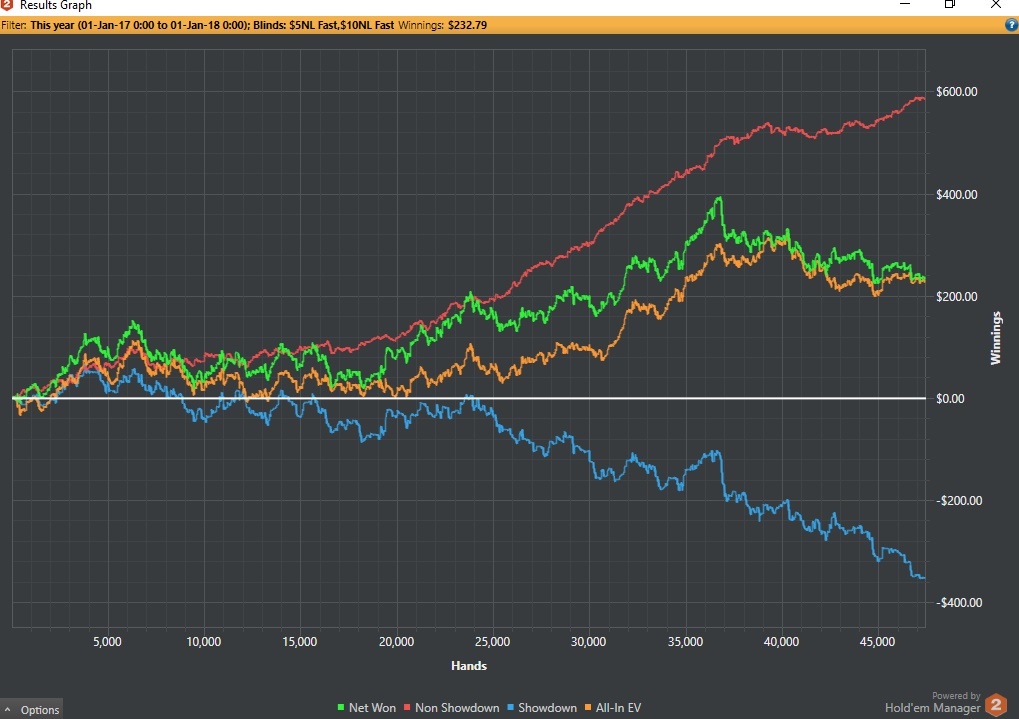Click the Results Graph window title
This screenshot has width=1019, height=719.
[x=56, y=5]
